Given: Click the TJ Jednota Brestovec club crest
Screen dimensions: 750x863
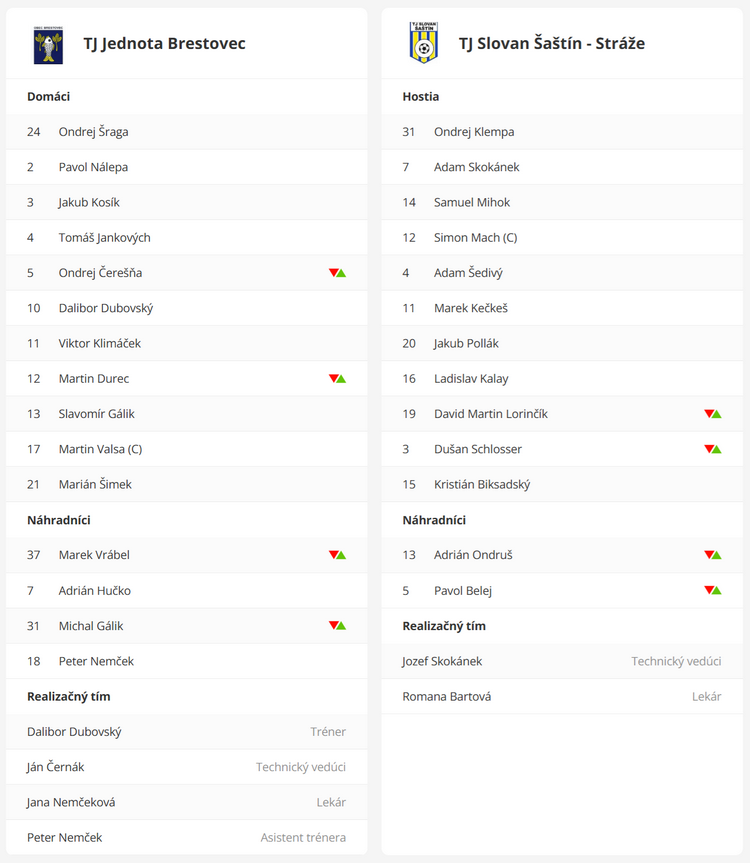Looking at the screenshot, I should point(48,44).
